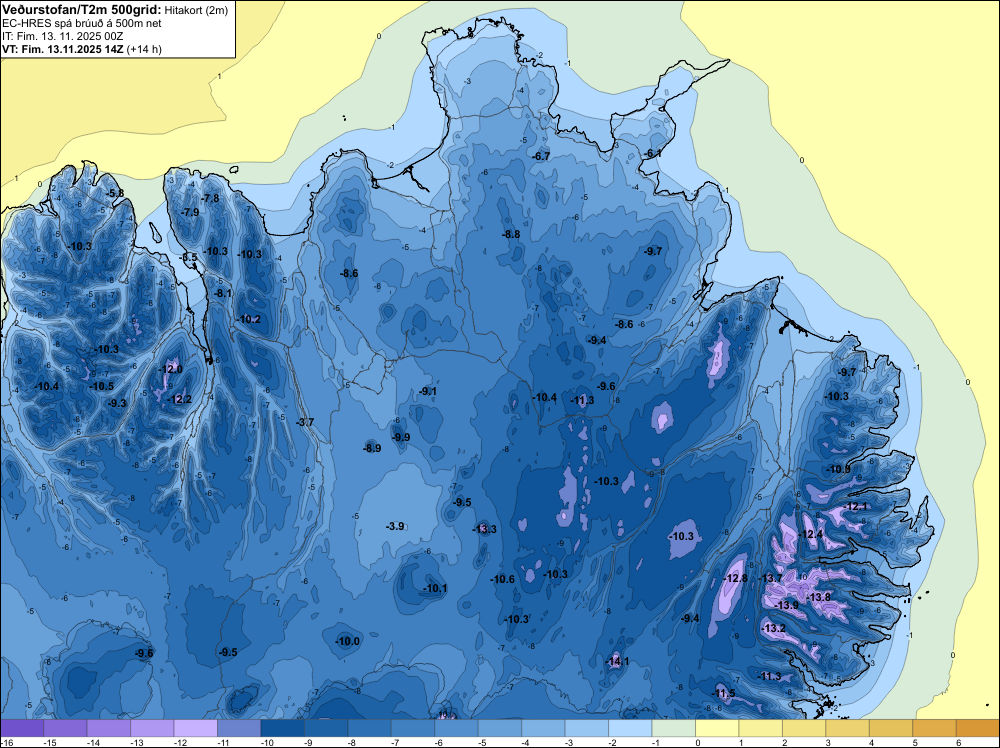Viewport: 1000px width, 748px height.
Task: Click the dark blue legend swatch between -10 and -9
Action: click(x=283, y=728)
